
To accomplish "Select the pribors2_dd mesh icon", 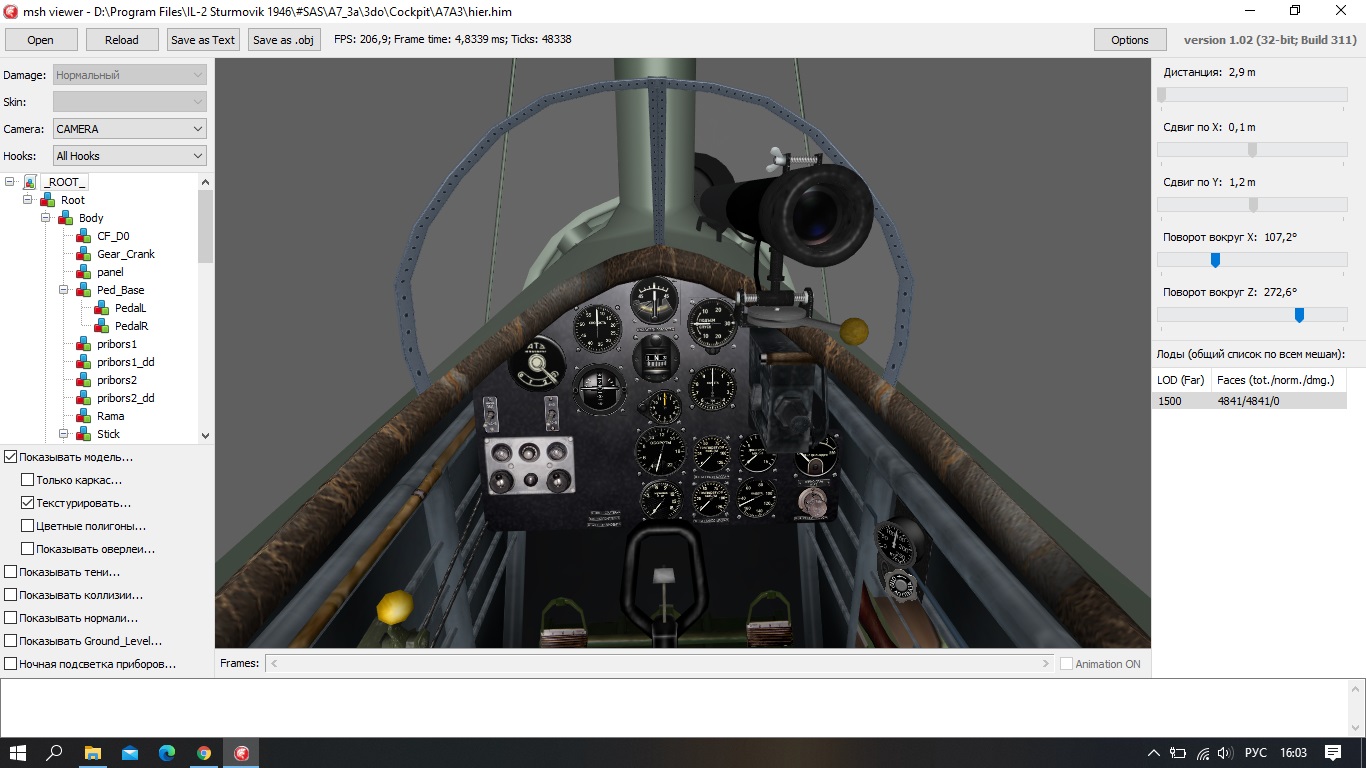I will pos(84,398).
